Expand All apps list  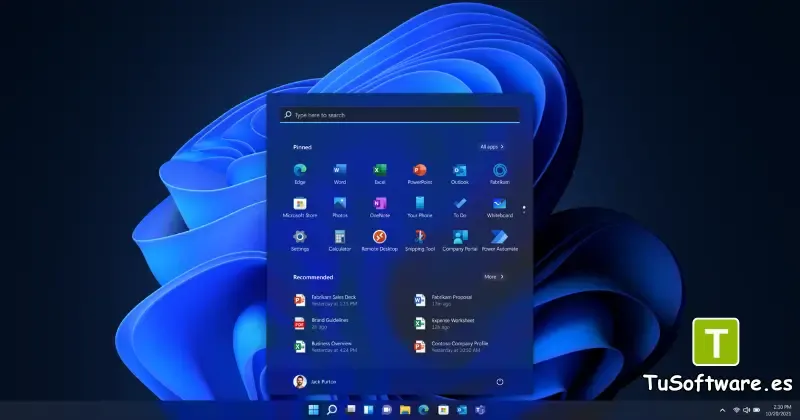coord(492,147)
